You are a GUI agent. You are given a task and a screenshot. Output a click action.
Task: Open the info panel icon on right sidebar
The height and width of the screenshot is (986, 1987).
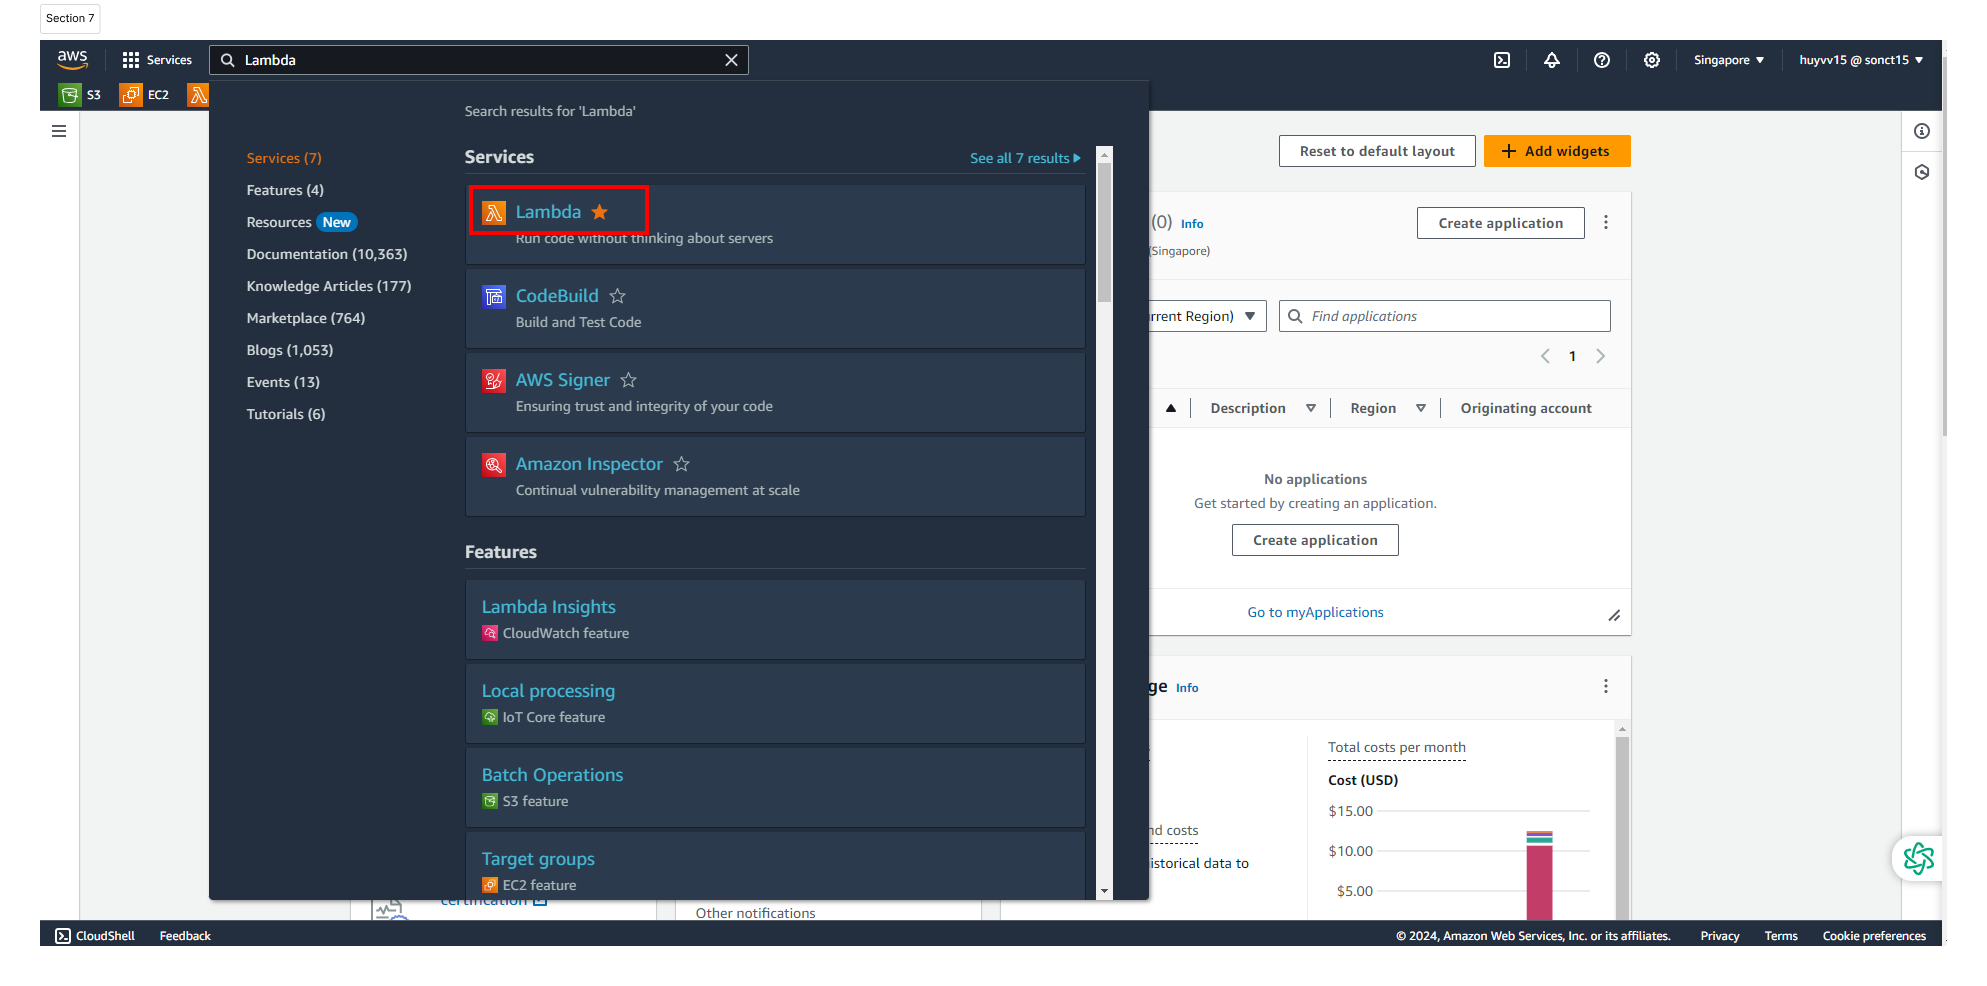pyautogui.click(x=1922, y=131)
